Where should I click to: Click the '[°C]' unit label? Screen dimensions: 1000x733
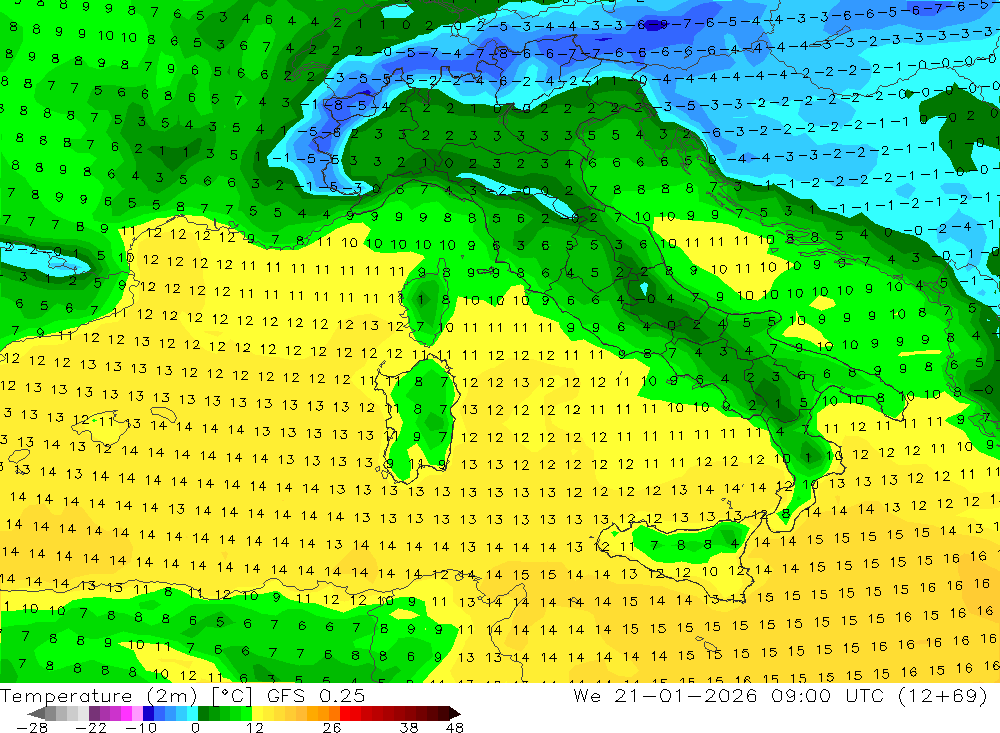tap(233, 695)
